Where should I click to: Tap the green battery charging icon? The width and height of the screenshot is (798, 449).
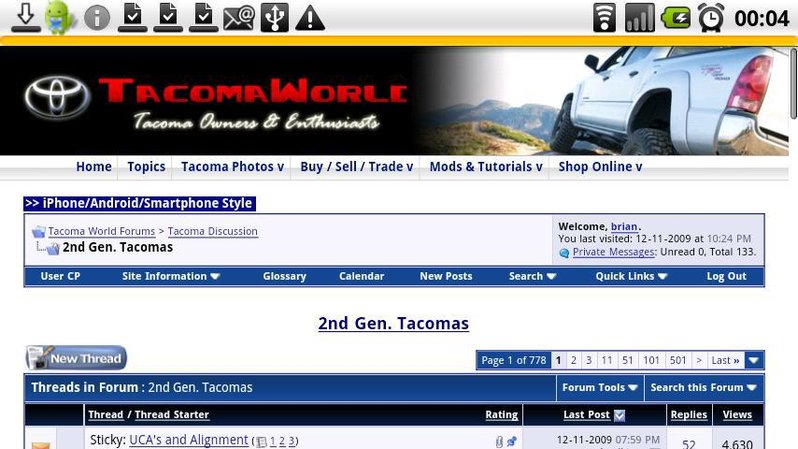[675, 18]
